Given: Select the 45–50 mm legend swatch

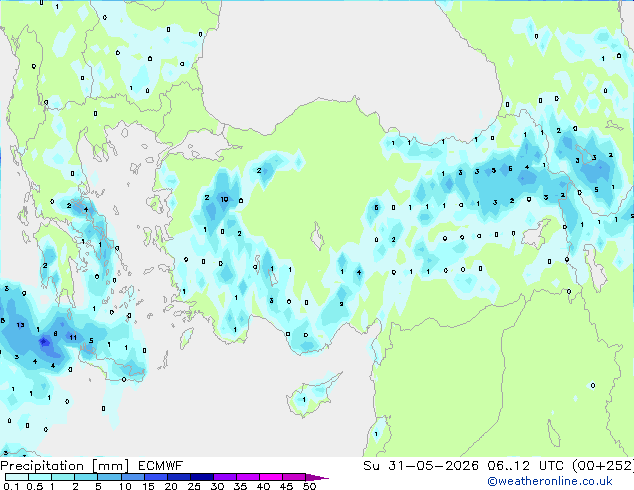Looking at the screenshot, I should [x=294, y=477].
